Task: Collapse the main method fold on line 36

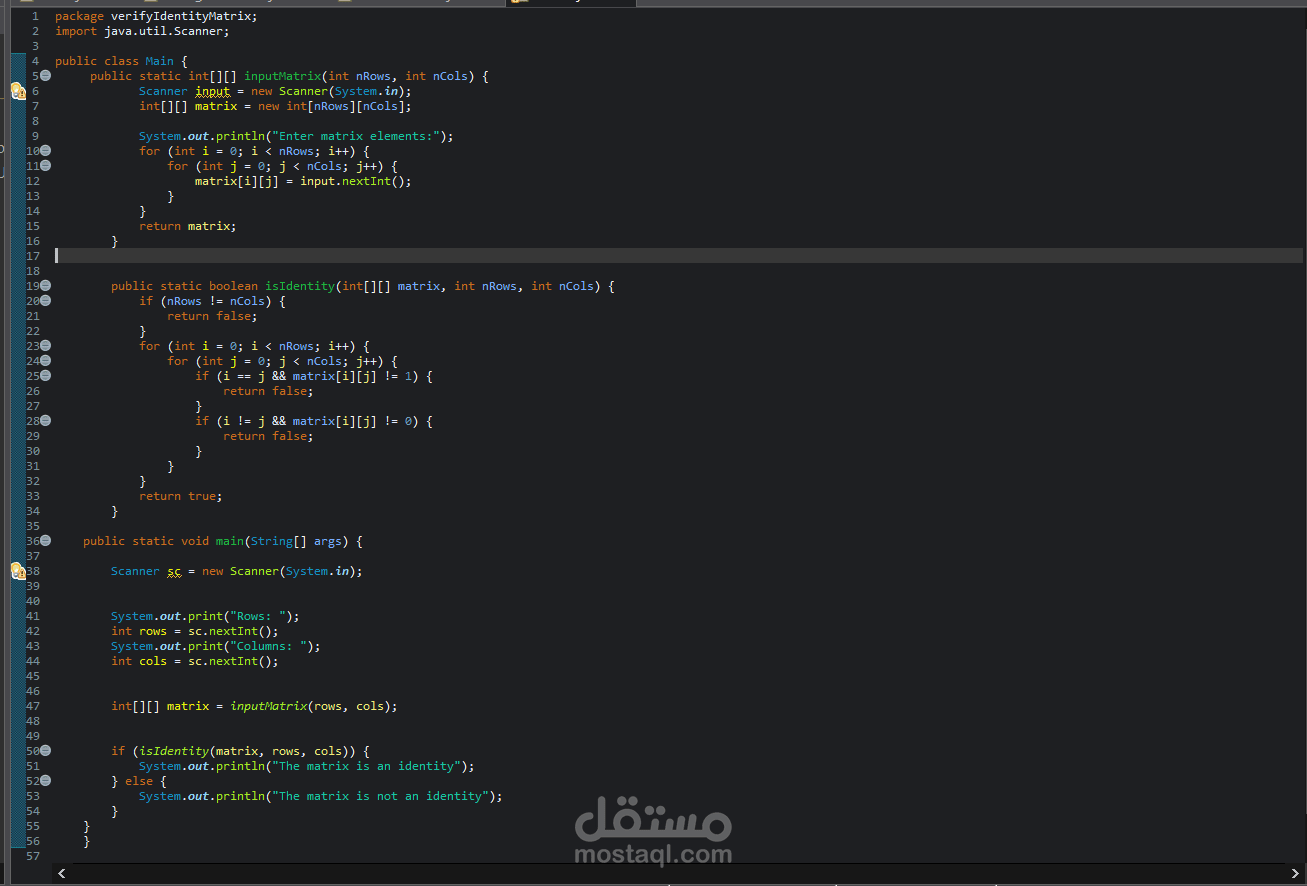Action: pyautogui.click(x=46, y=541)
